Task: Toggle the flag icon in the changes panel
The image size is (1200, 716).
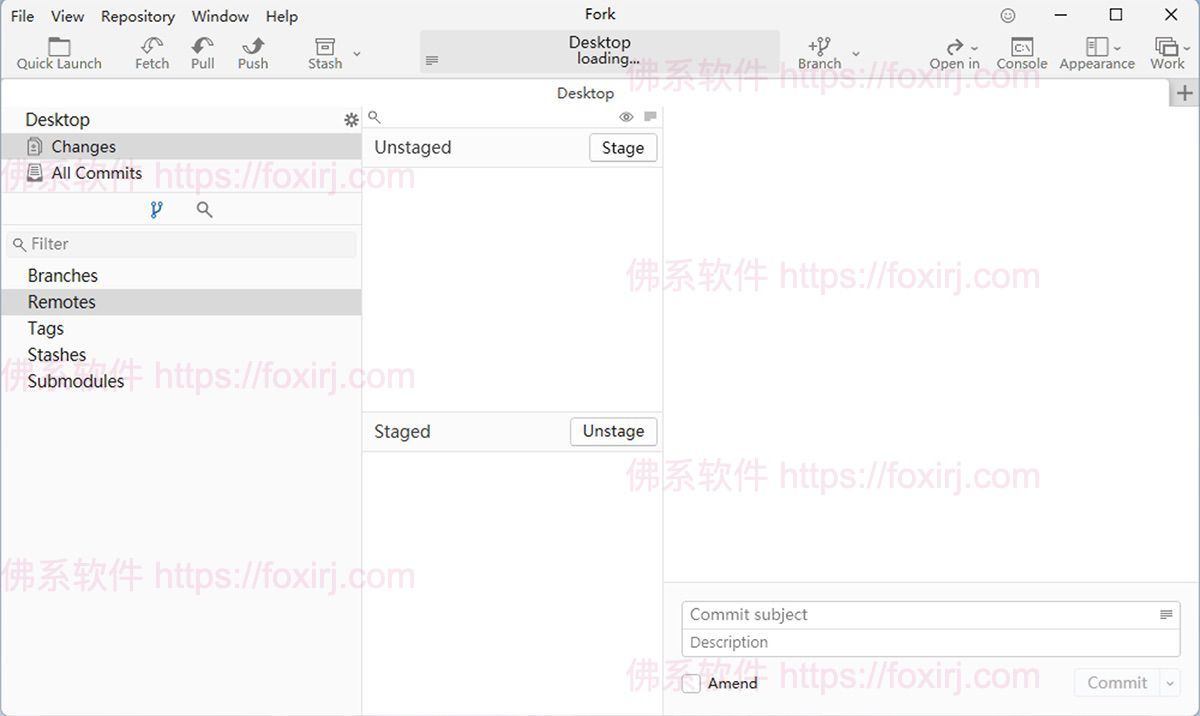Action: click(x=650, y=117)
